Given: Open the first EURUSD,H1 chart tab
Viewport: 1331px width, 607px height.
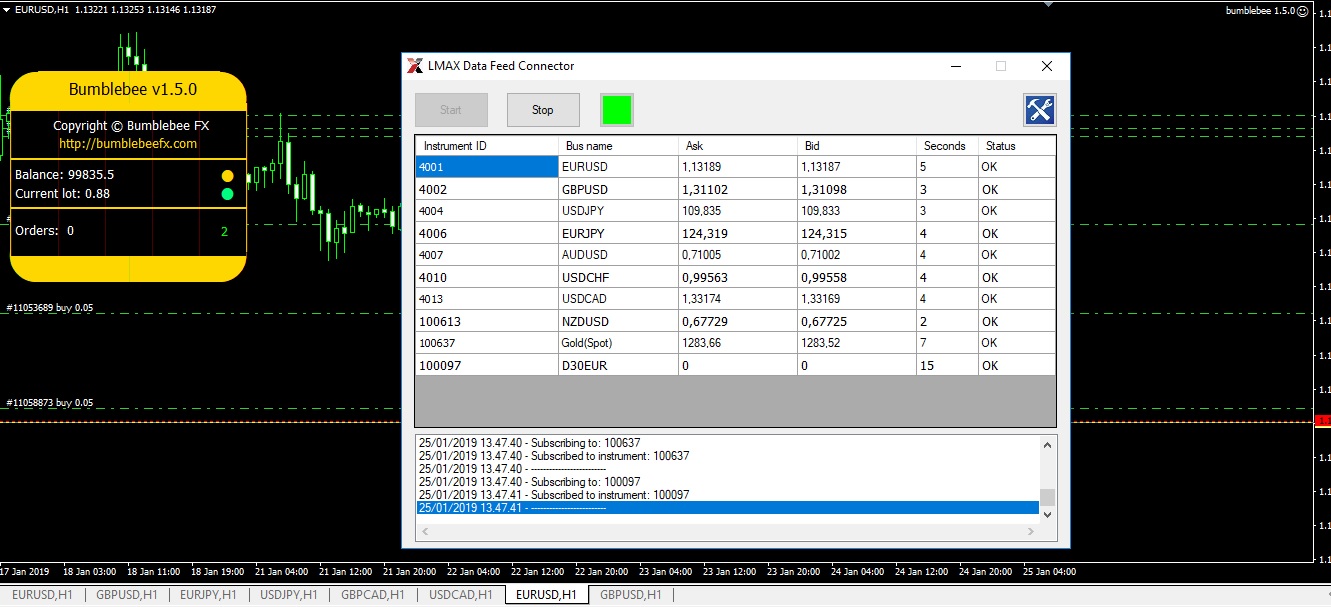Looking at the screenshot, I should pos(42,594).
